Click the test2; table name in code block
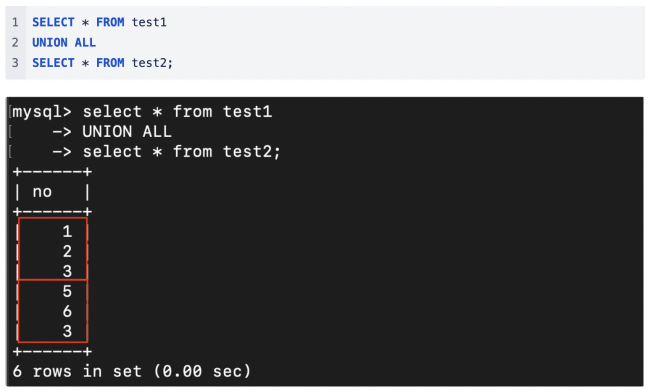 click(152, 62)
